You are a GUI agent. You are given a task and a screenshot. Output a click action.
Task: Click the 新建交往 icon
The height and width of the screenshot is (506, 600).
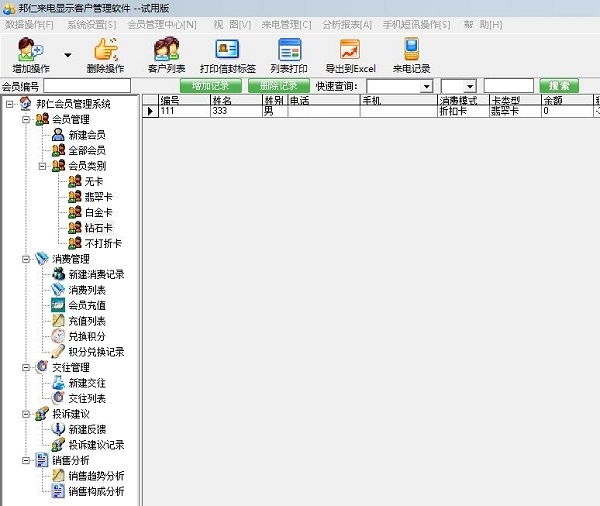click(x=58, y=383)
